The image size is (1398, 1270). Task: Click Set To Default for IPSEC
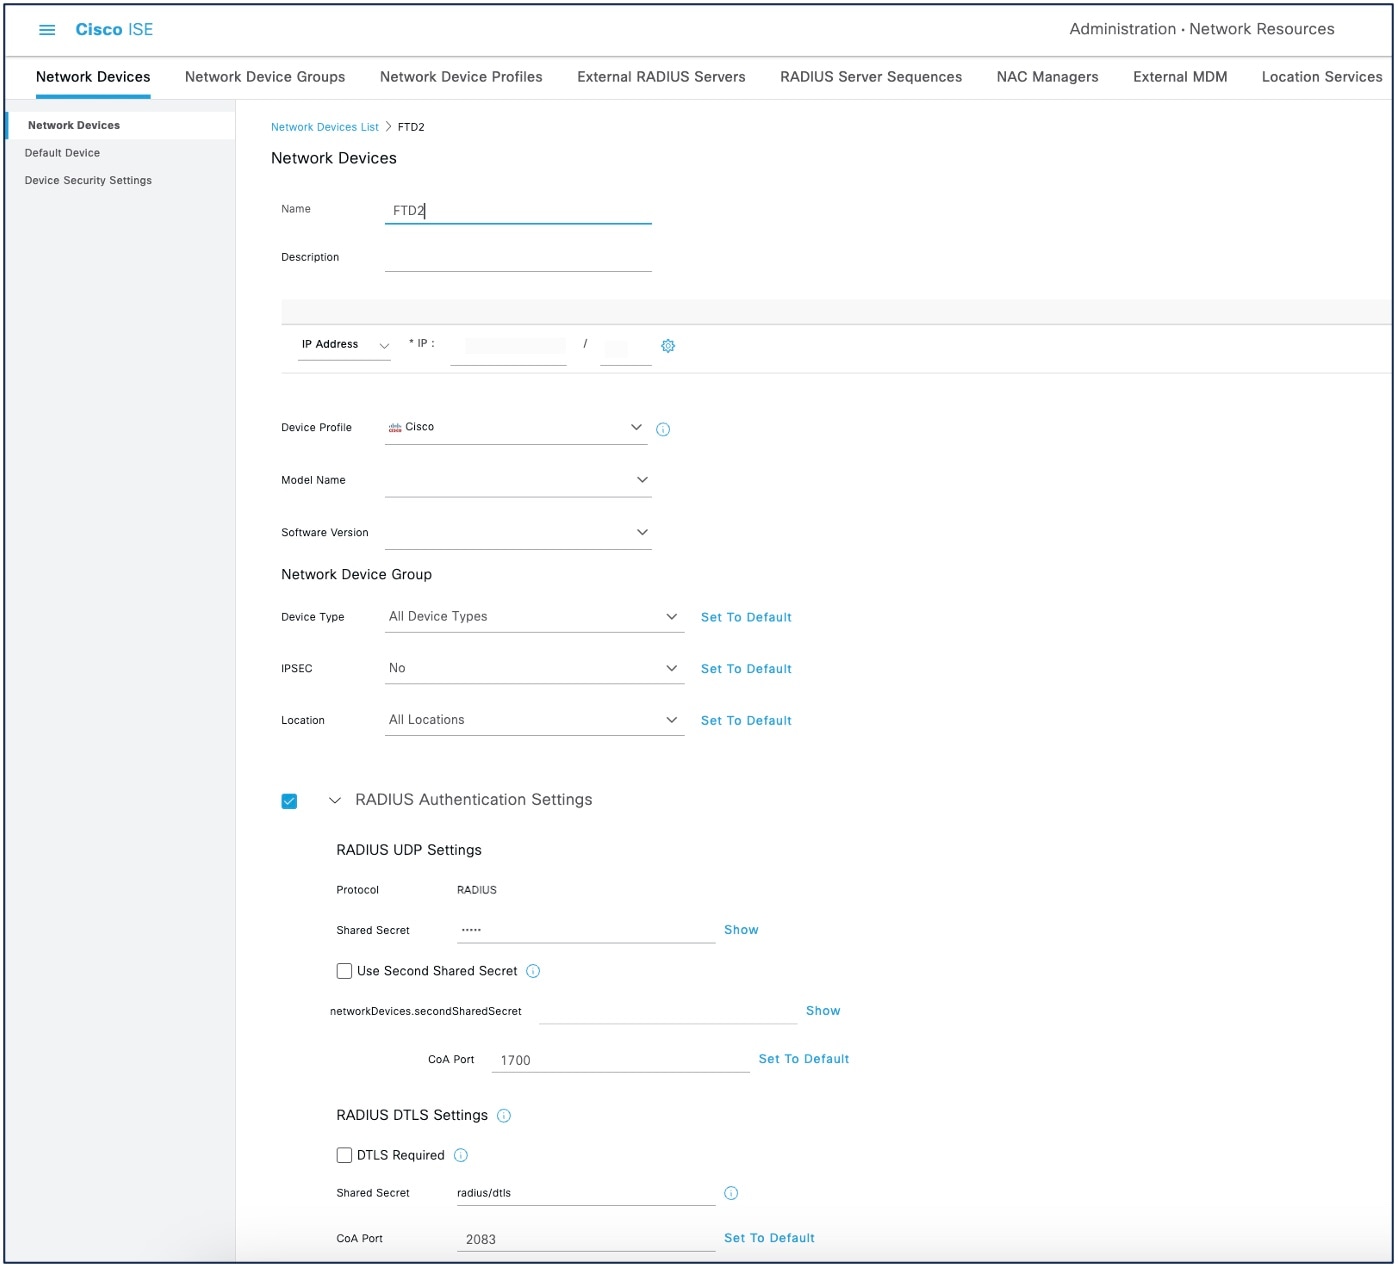pyautogui.click(x=746, y=670)
